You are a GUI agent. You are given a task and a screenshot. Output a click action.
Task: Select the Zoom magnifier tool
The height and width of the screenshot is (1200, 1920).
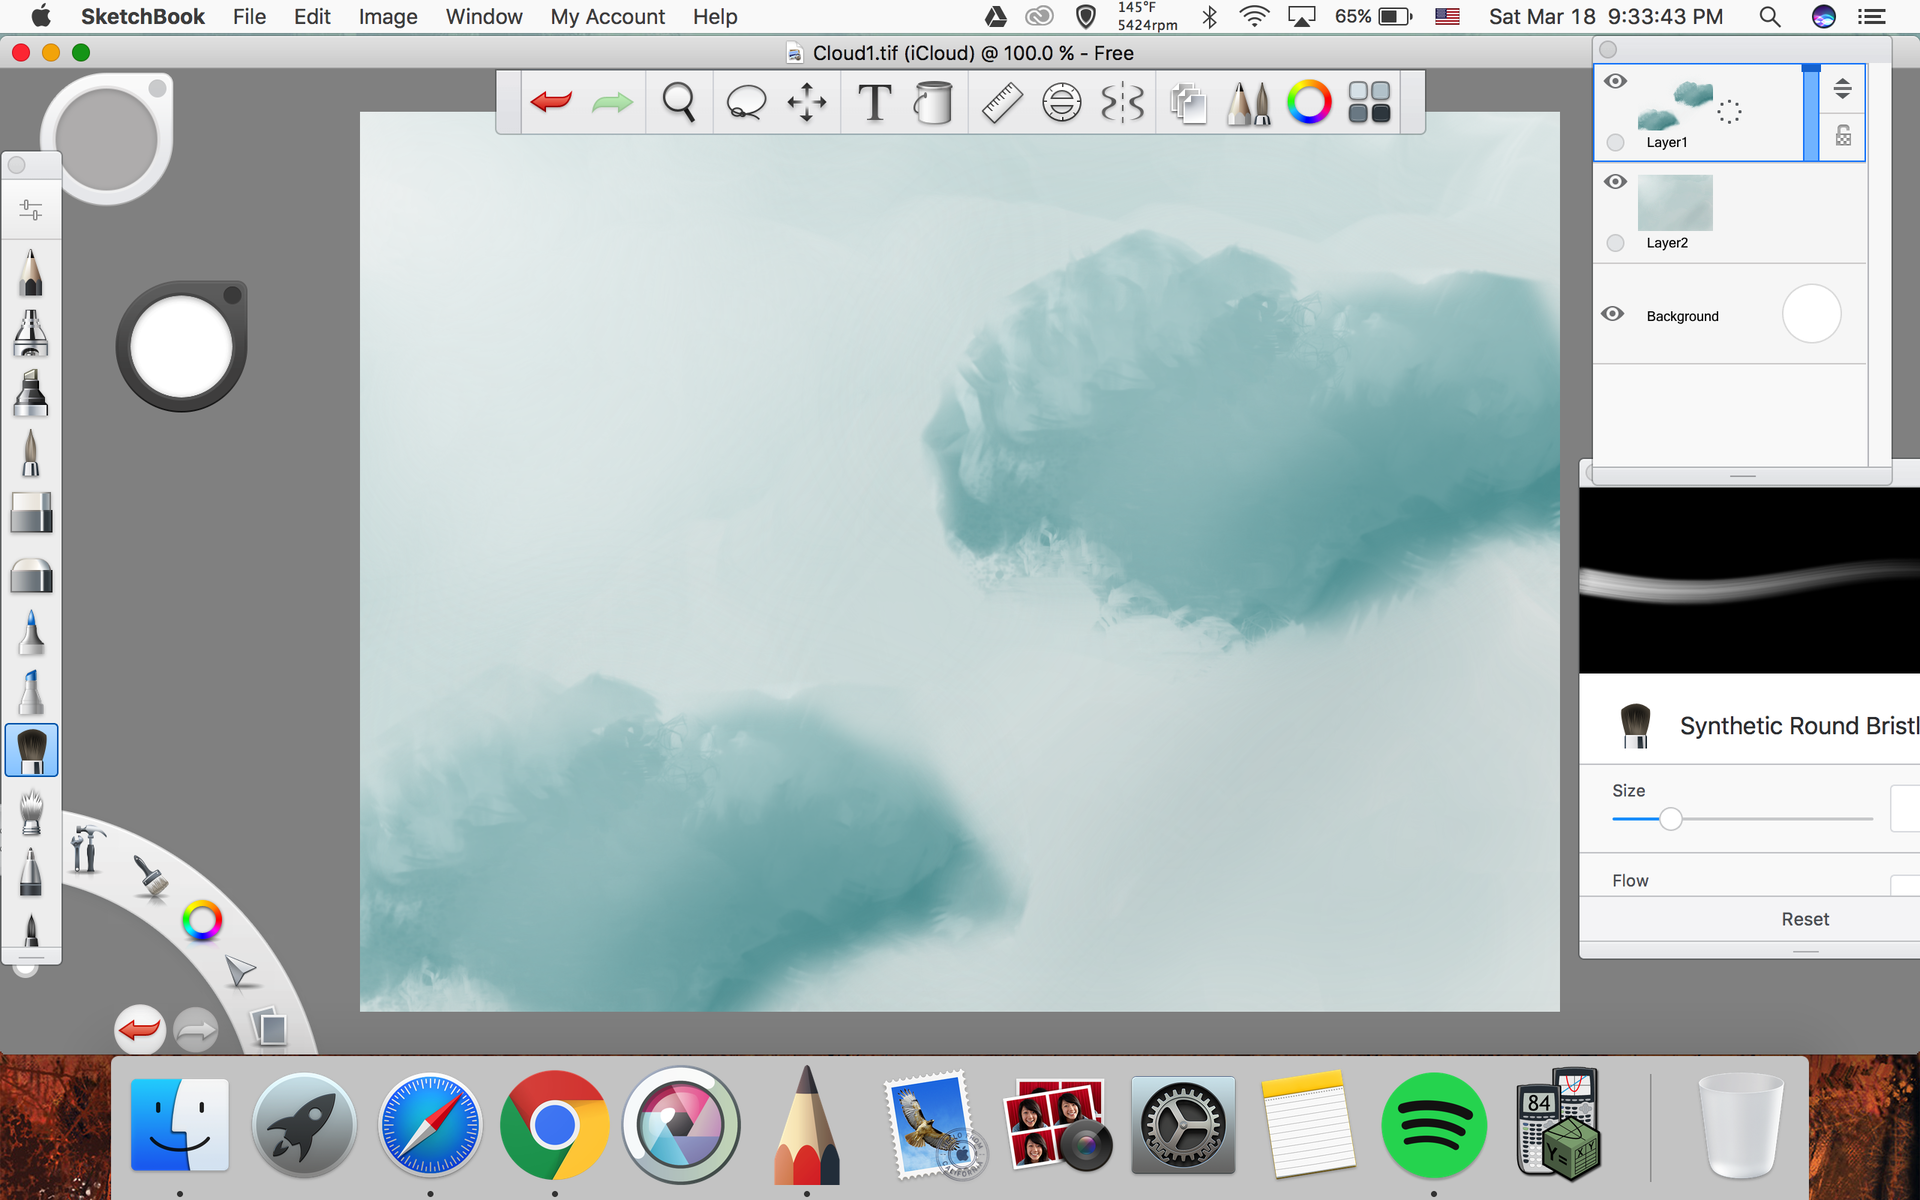click(679, 102)
